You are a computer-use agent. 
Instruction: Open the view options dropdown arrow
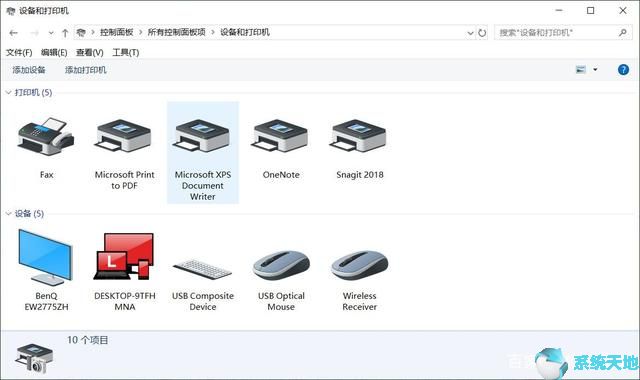[x=595, y=70]
